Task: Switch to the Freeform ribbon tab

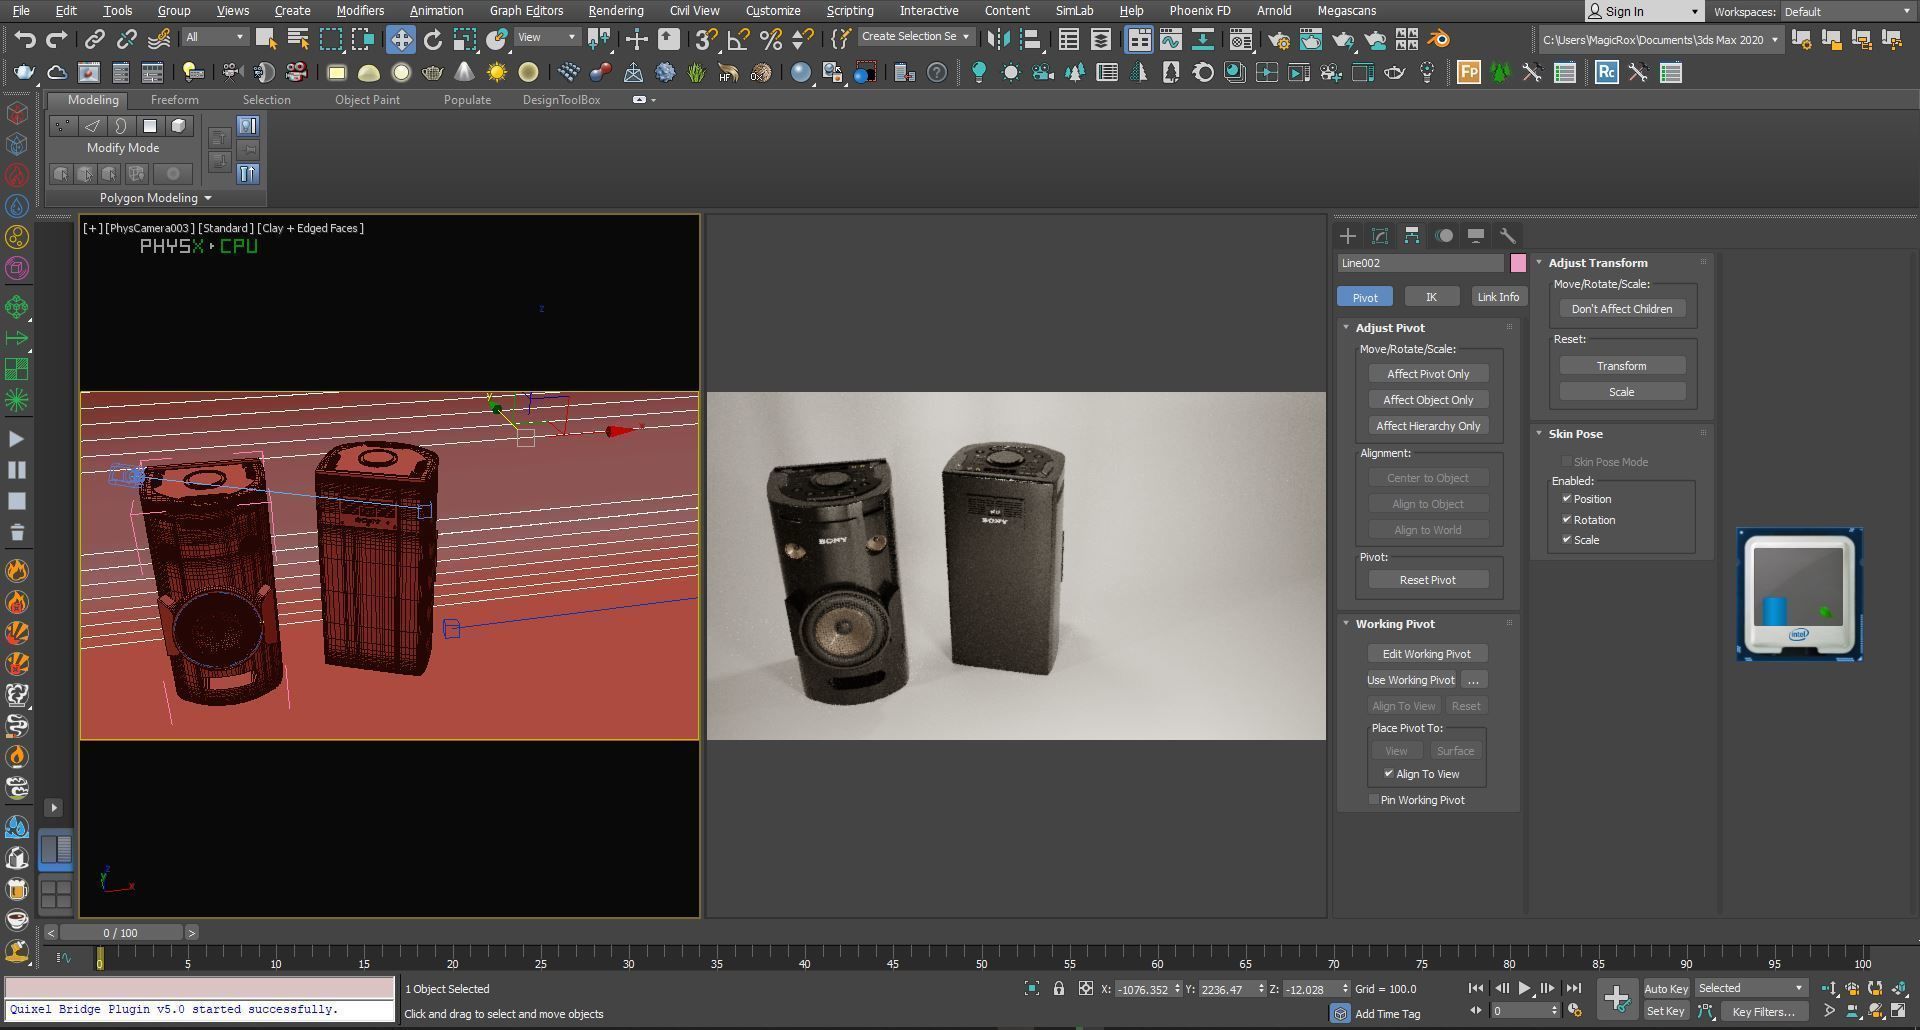Action: (175, 99)
